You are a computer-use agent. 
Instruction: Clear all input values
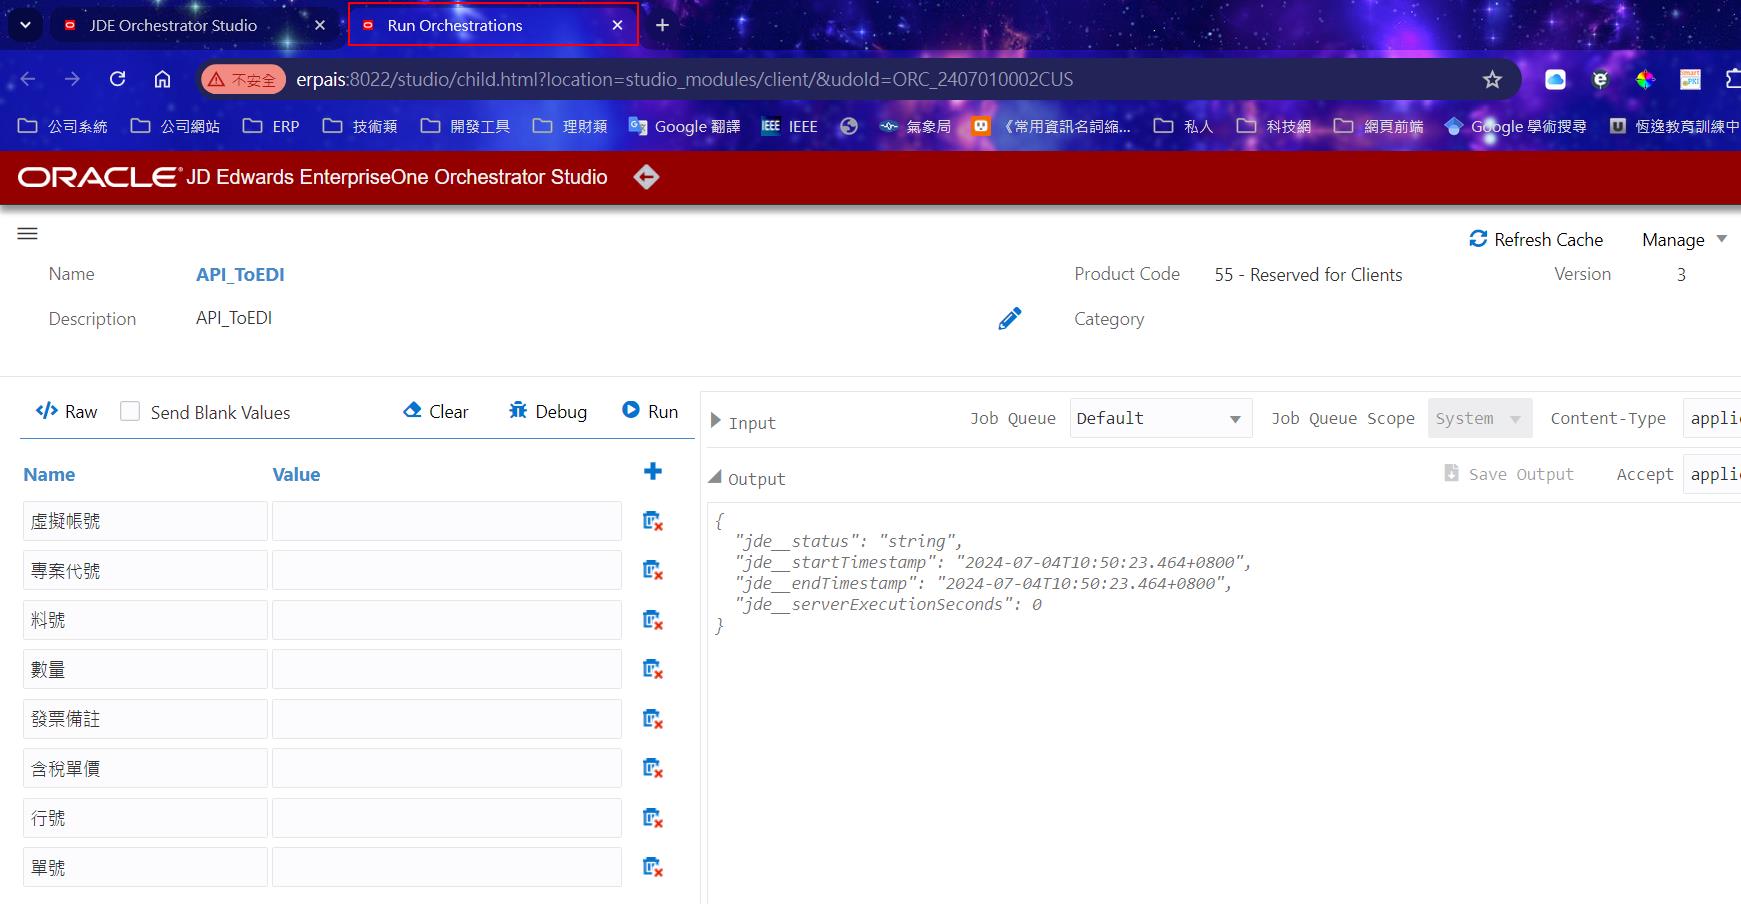(x=436, y=411)
